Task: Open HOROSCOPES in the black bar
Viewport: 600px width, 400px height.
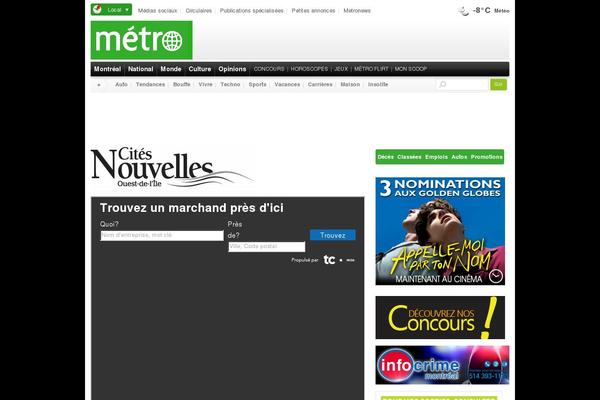Action: point(309,69)
